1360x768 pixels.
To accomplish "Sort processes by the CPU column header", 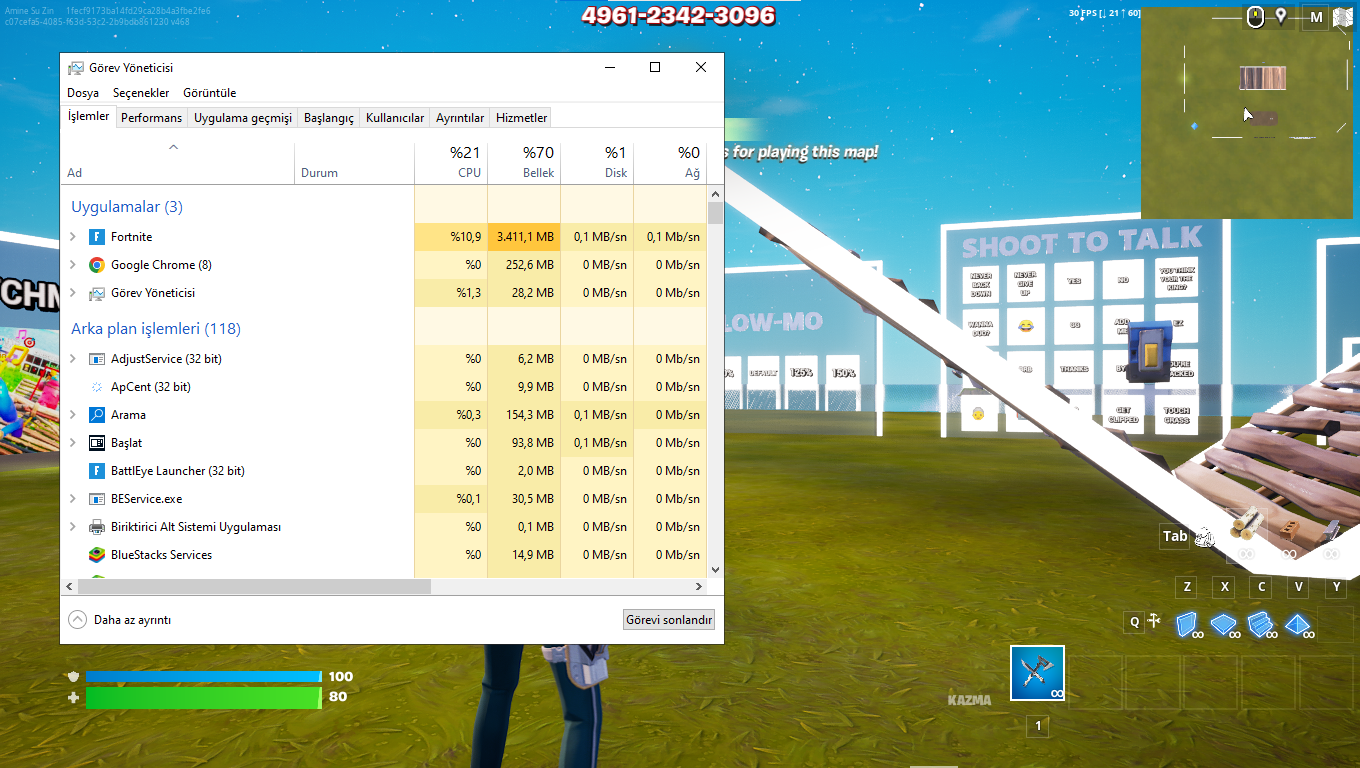I will 451,164.
